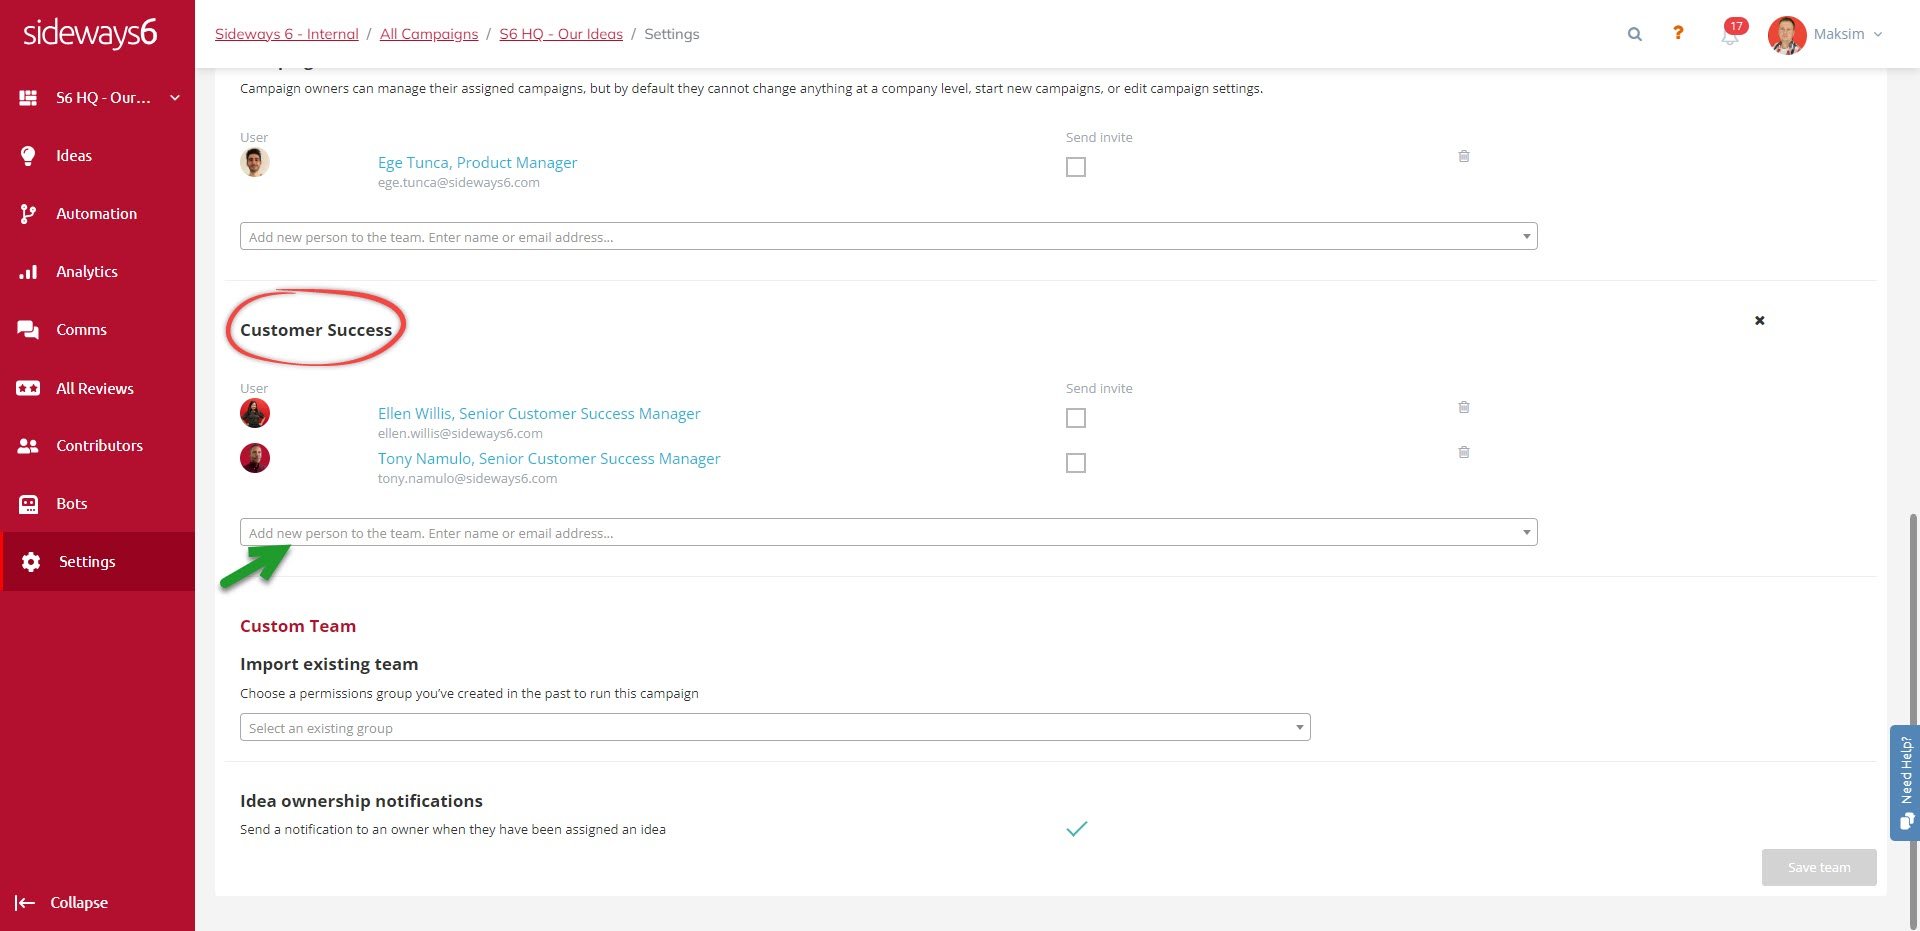This screenshot has height=931, width=1920.
Task: Click the Automation branch icon
Action: (x=28, y=214)
